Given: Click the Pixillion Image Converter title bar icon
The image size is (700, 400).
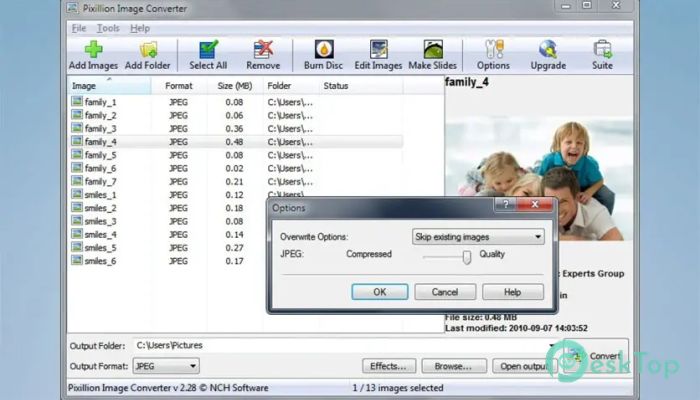Looking at the screenshot, I should pos(73,8).
